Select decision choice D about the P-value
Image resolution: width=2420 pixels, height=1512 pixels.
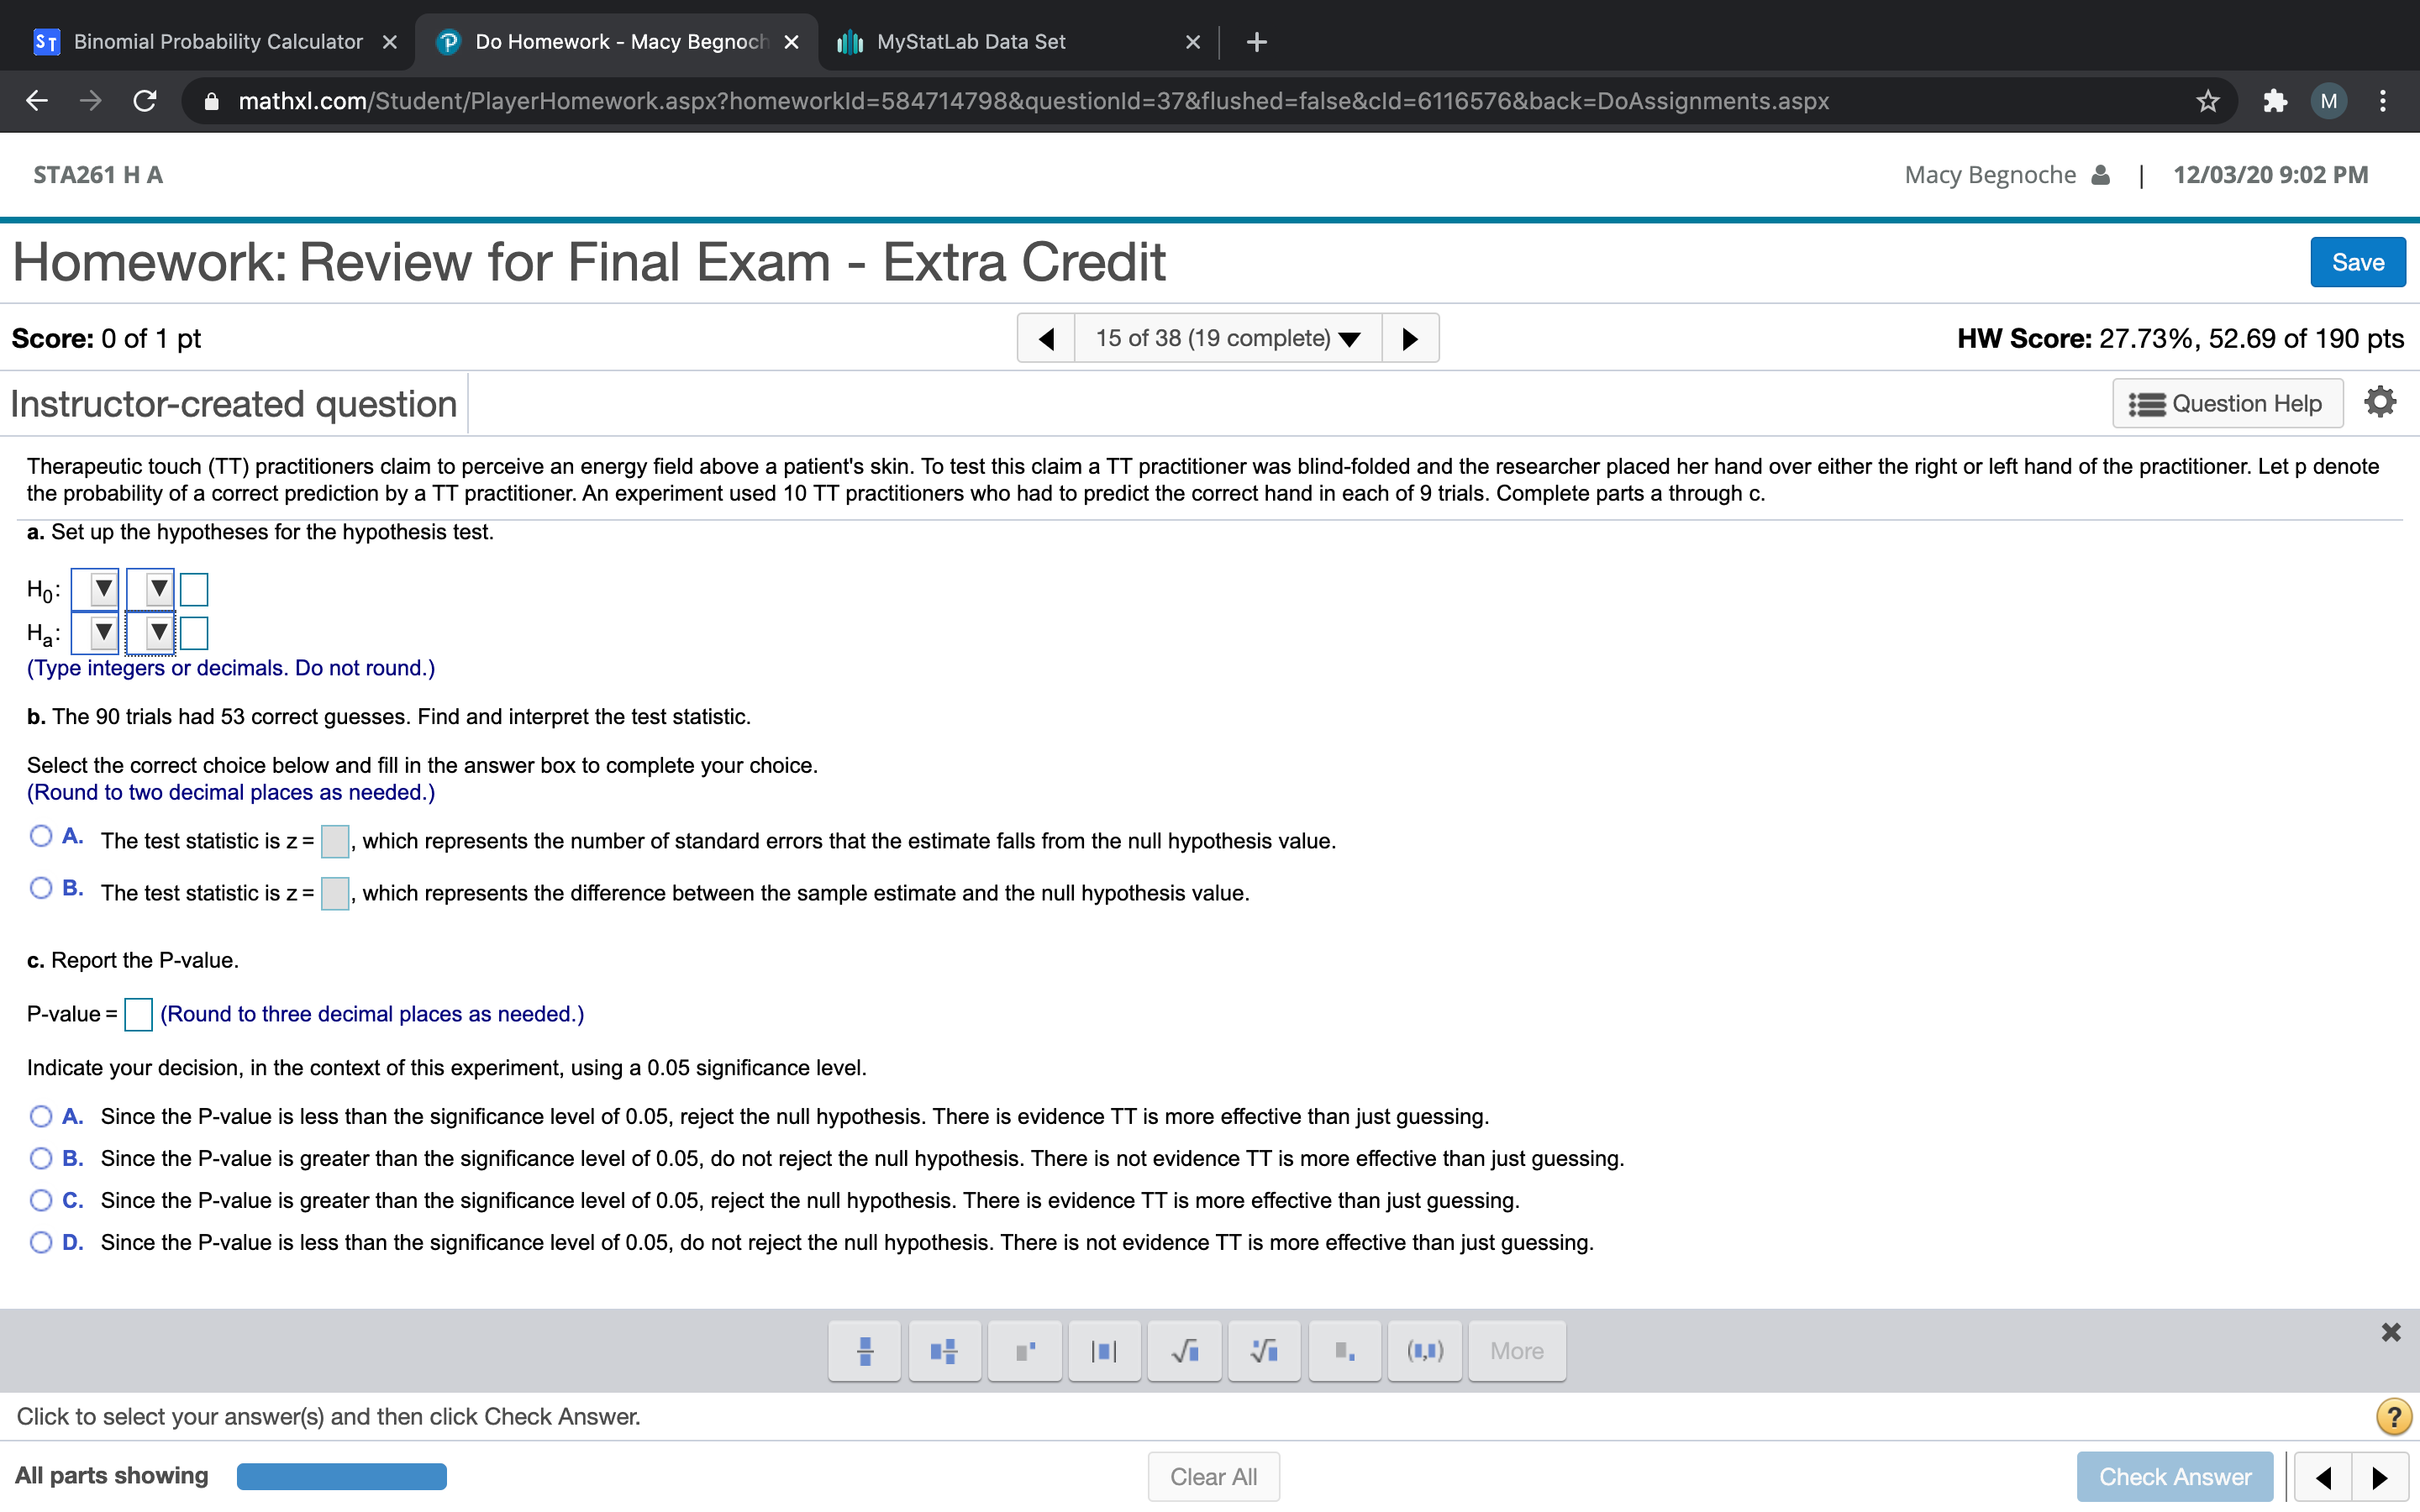(x=41, y=1242)
